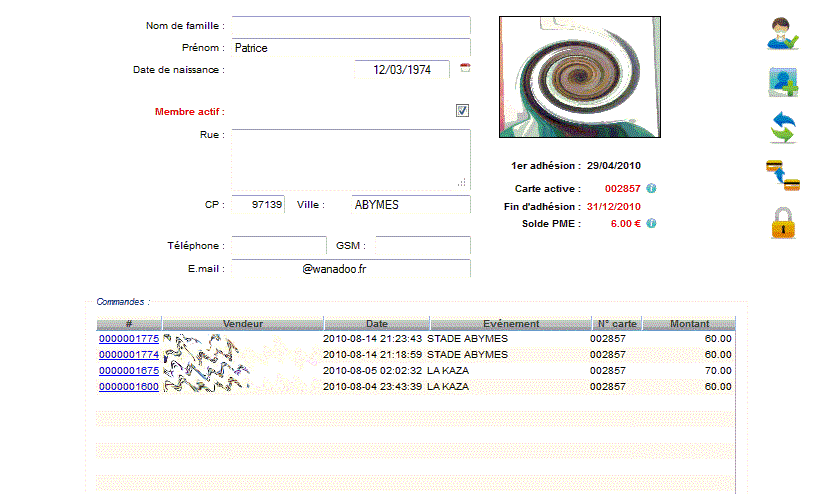Click LA KAZA in order 0000001675 row
The height and width of the screenshot is (494, 827).
(448, 371)
